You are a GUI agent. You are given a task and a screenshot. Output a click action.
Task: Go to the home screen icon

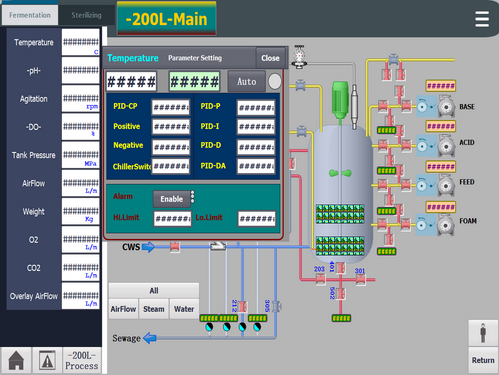[x=16, y=360]
